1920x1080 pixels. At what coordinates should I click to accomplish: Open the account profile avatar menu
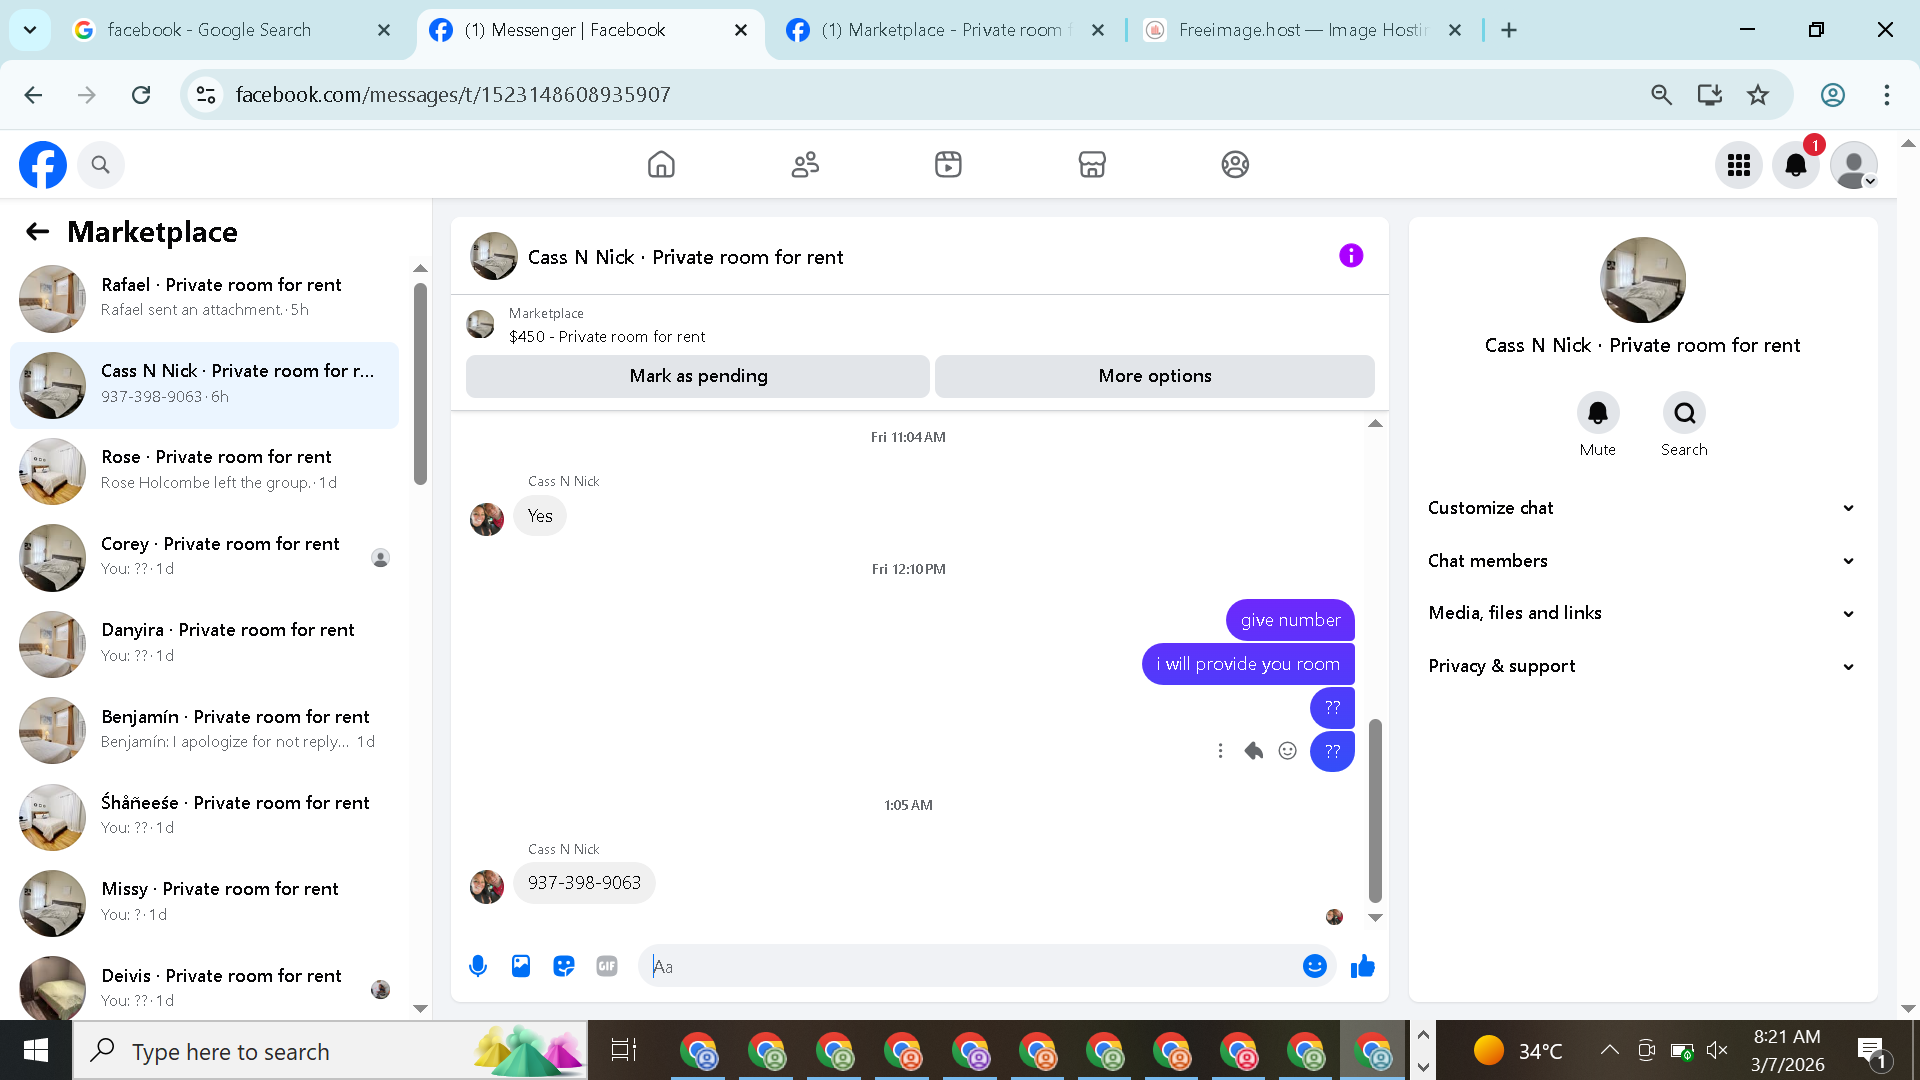(1854, 165)
